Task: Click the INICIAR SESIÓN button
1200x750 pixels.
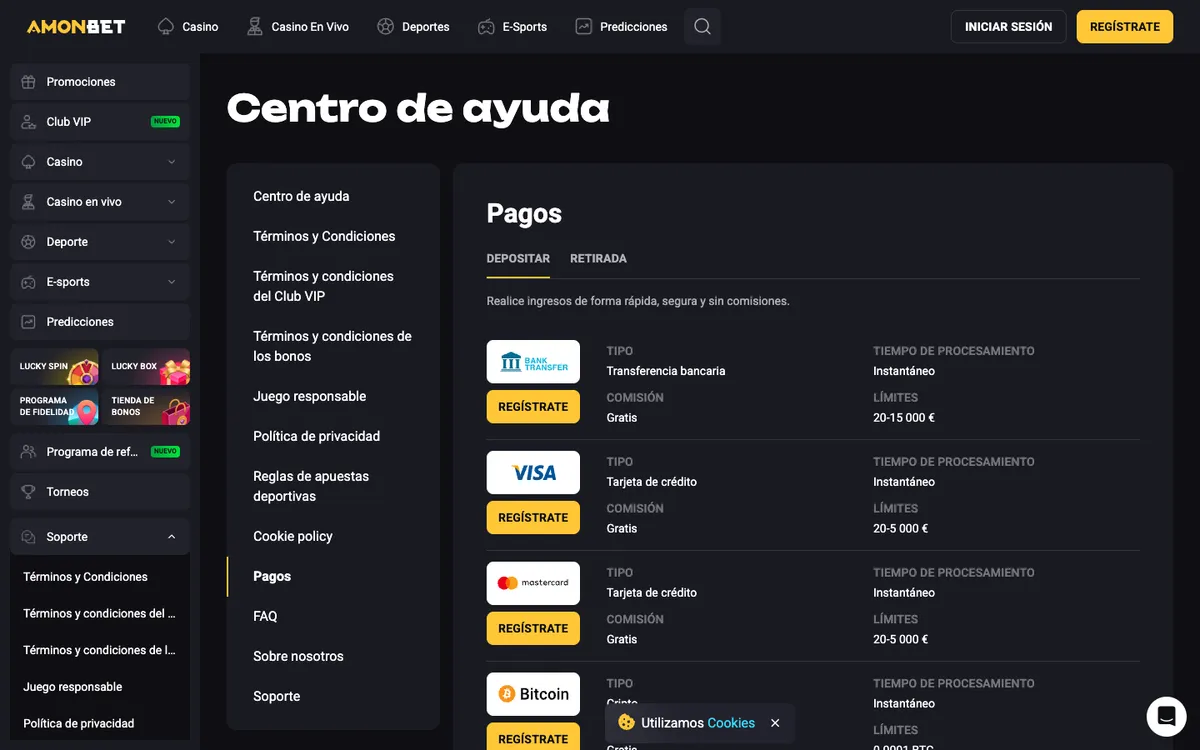Action: click(x=1008, y=27)
